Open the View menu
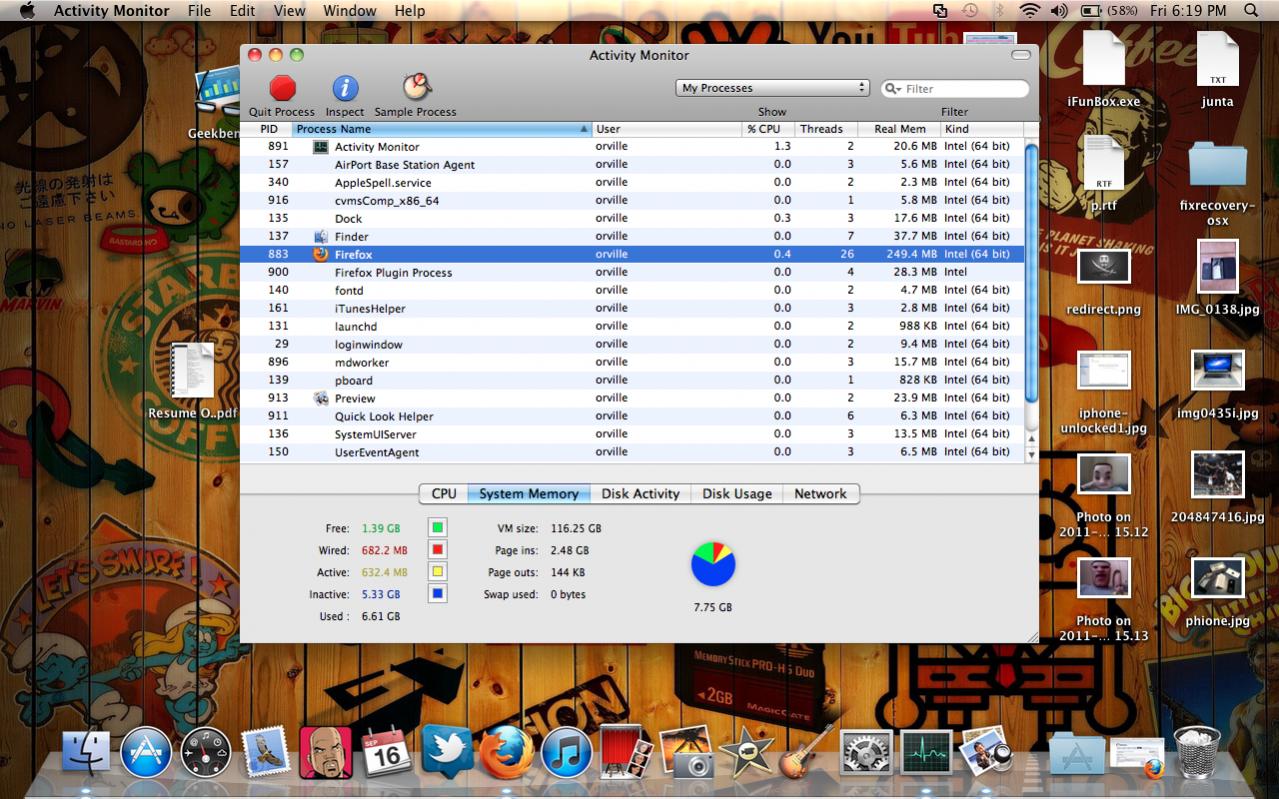 (289, 11)
